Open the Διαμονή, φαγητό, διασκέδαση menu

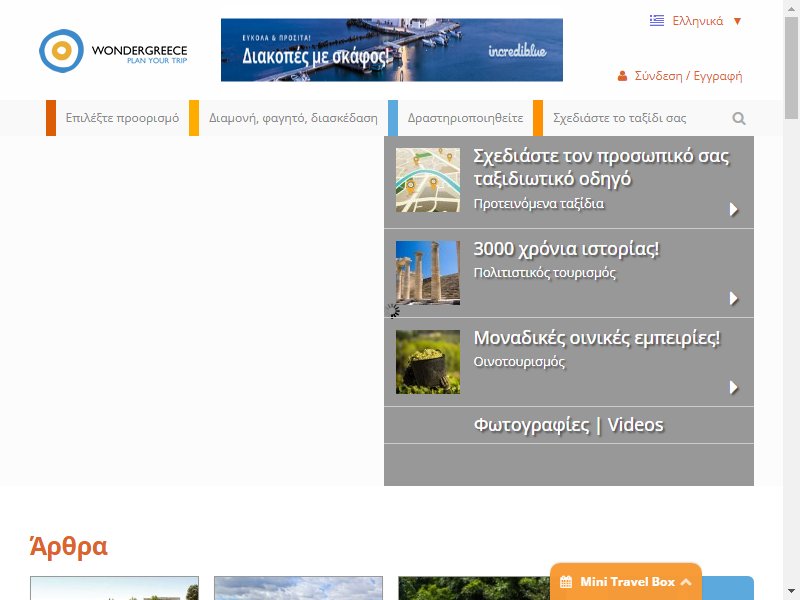point(293,118)
